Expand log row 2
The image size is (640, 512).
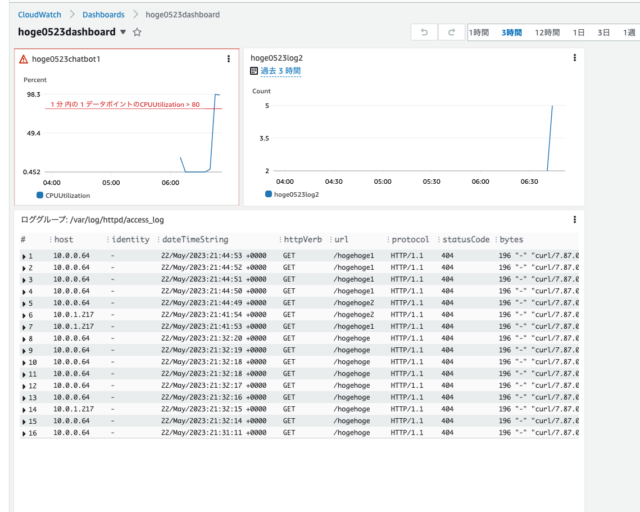tap(24, 268)
